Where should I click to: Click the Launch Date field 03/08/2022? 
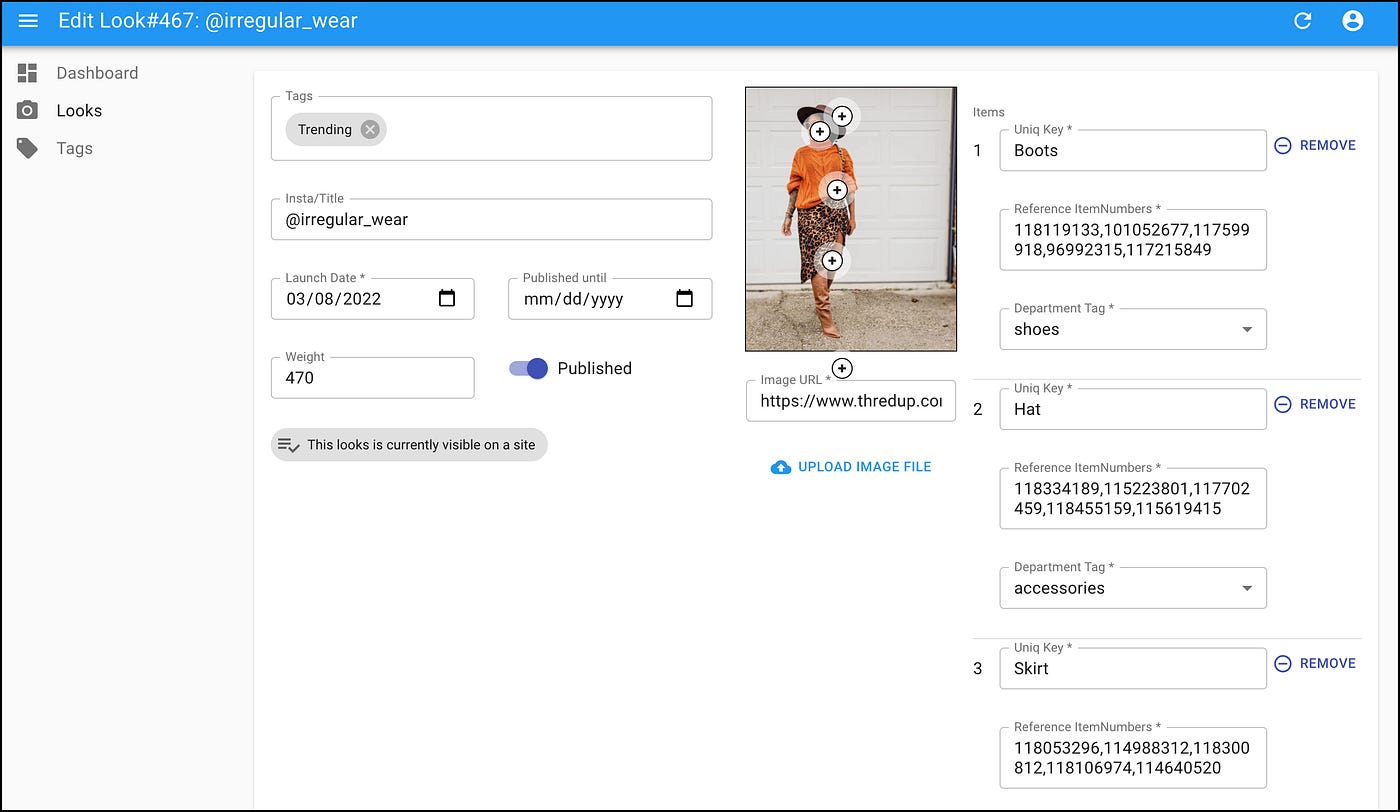pyautogui.click(x=372, y=298)
